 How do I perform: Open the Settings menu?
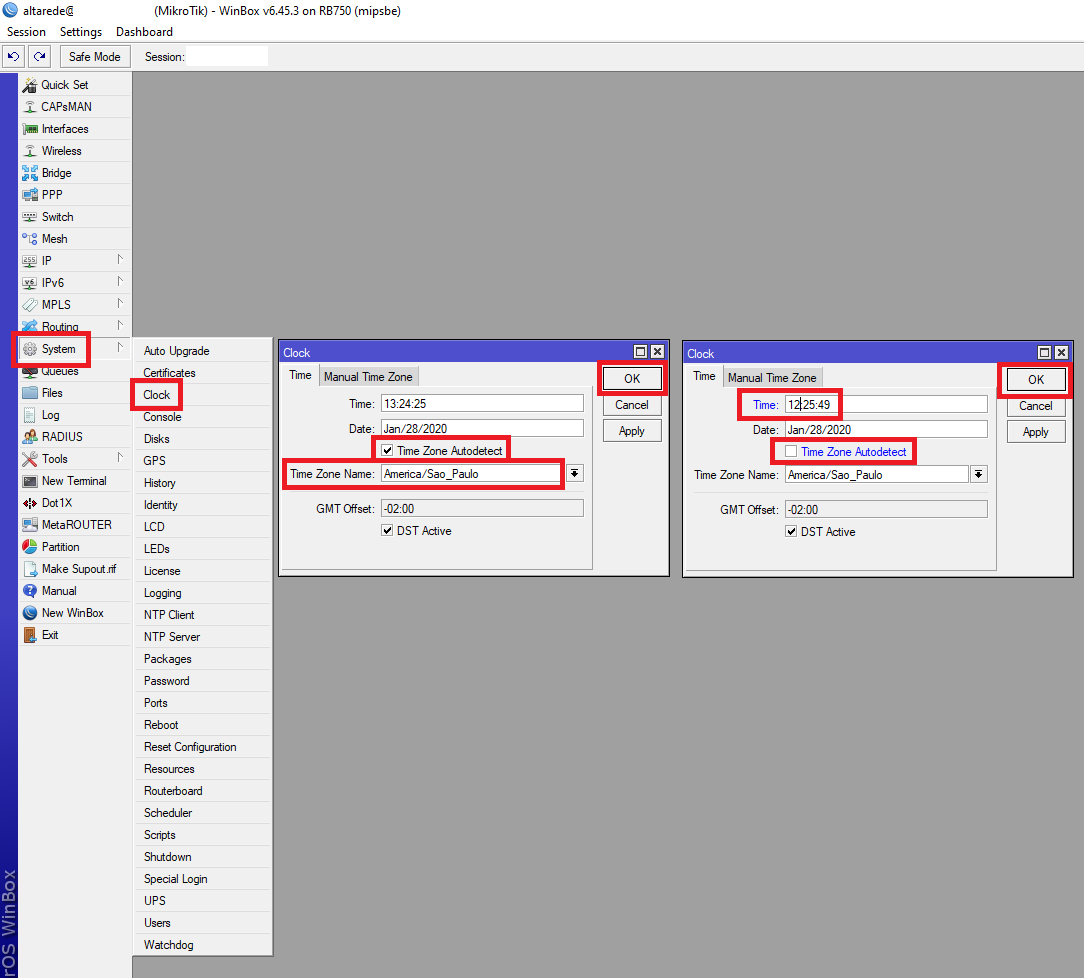(x=81, y=32)
